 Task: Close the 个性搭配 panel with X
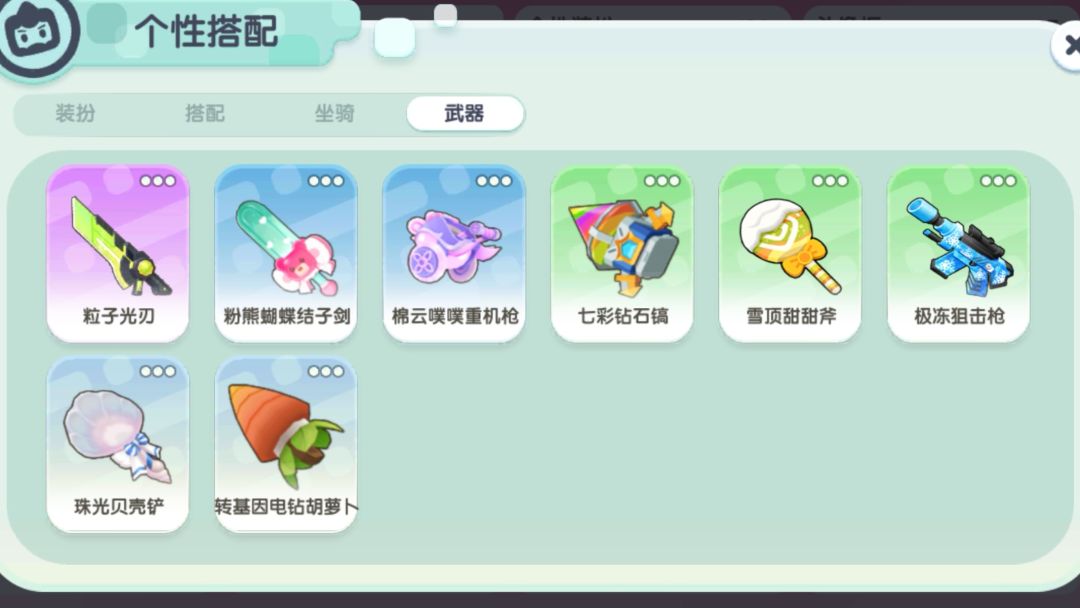point(1068,45)
